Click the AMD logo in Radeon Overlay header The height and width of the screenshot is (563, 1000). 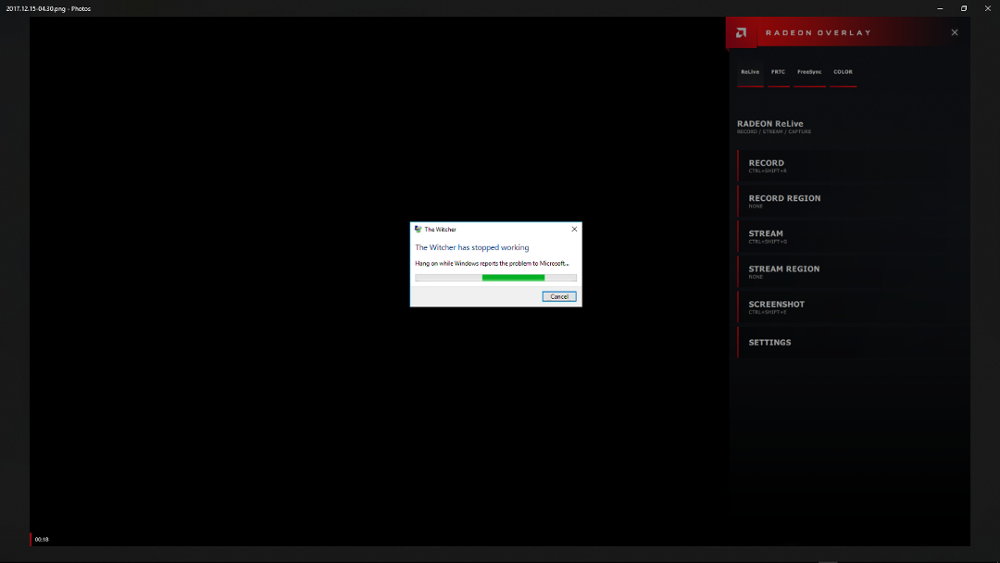[x=741, y=33]
